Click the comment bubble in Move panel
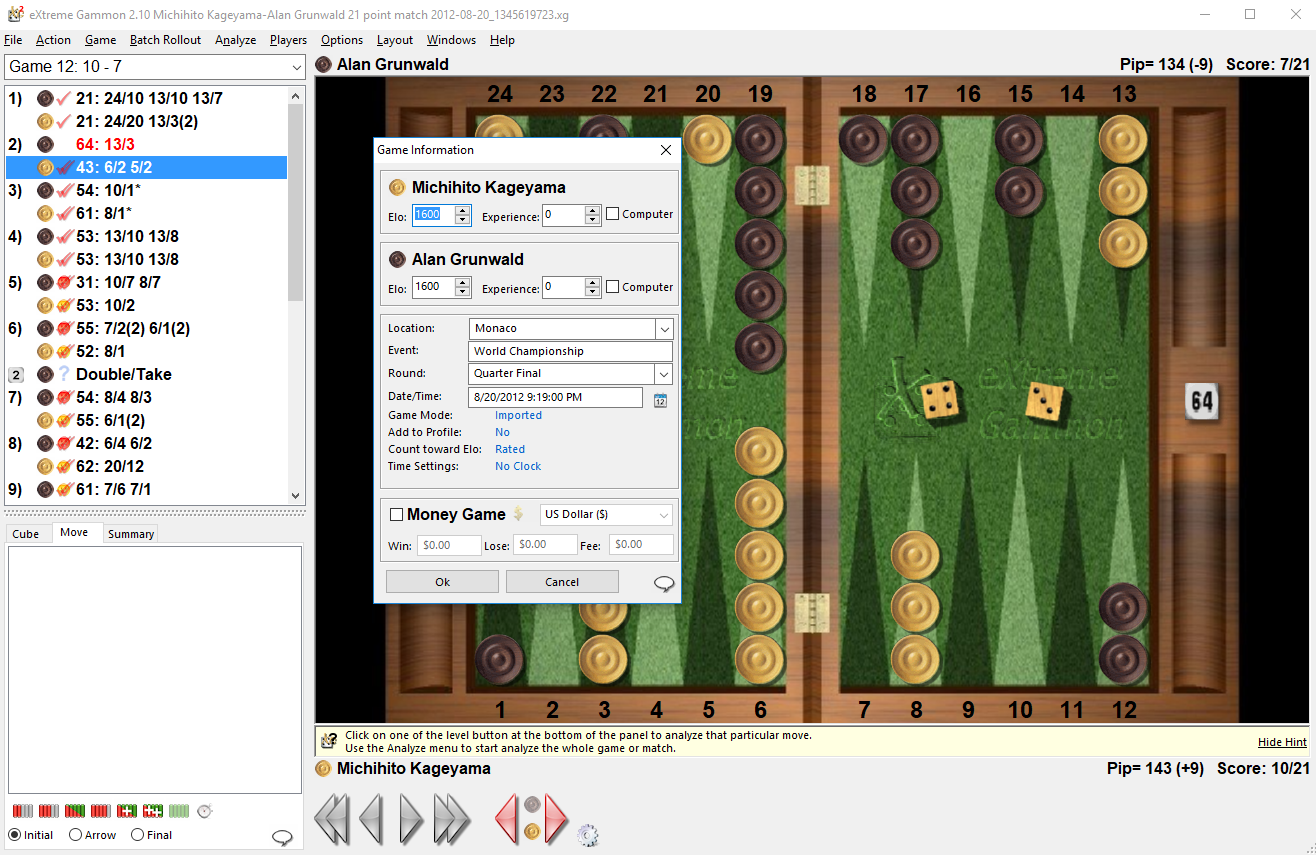 tap(282, 837)
